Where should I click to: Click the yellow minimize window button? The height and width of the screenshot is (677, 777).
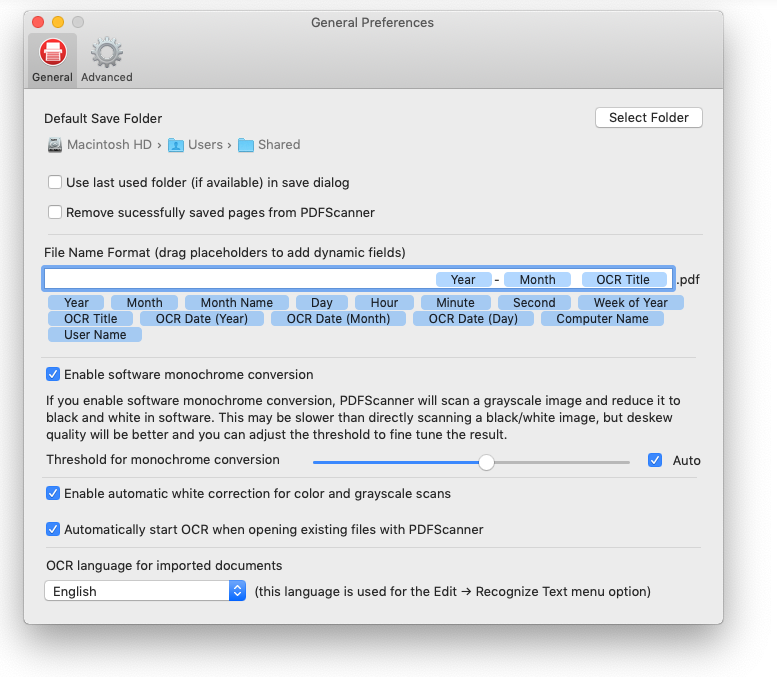pyautogui.click(x=58, y=22)
